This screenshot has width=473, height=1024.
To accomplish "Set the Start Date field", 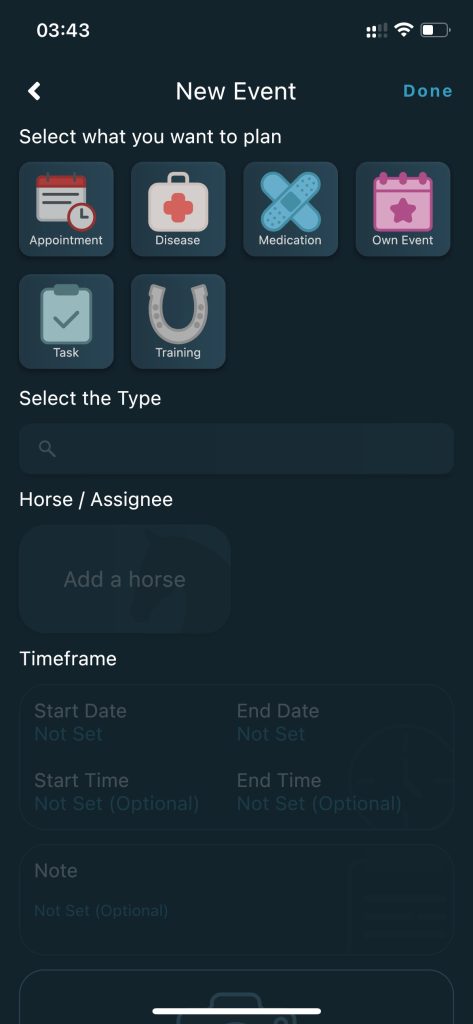I will 80,722.
